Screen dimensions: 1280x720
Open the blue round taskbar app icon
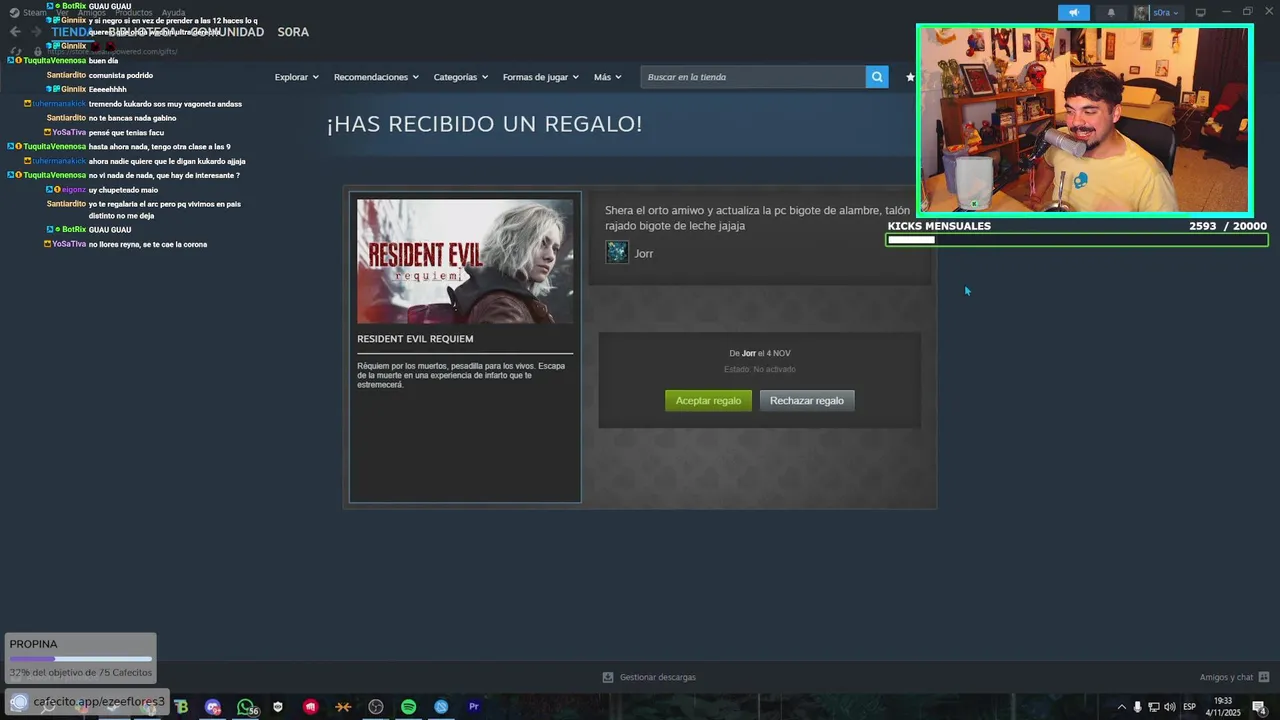[x=441, y=707]
